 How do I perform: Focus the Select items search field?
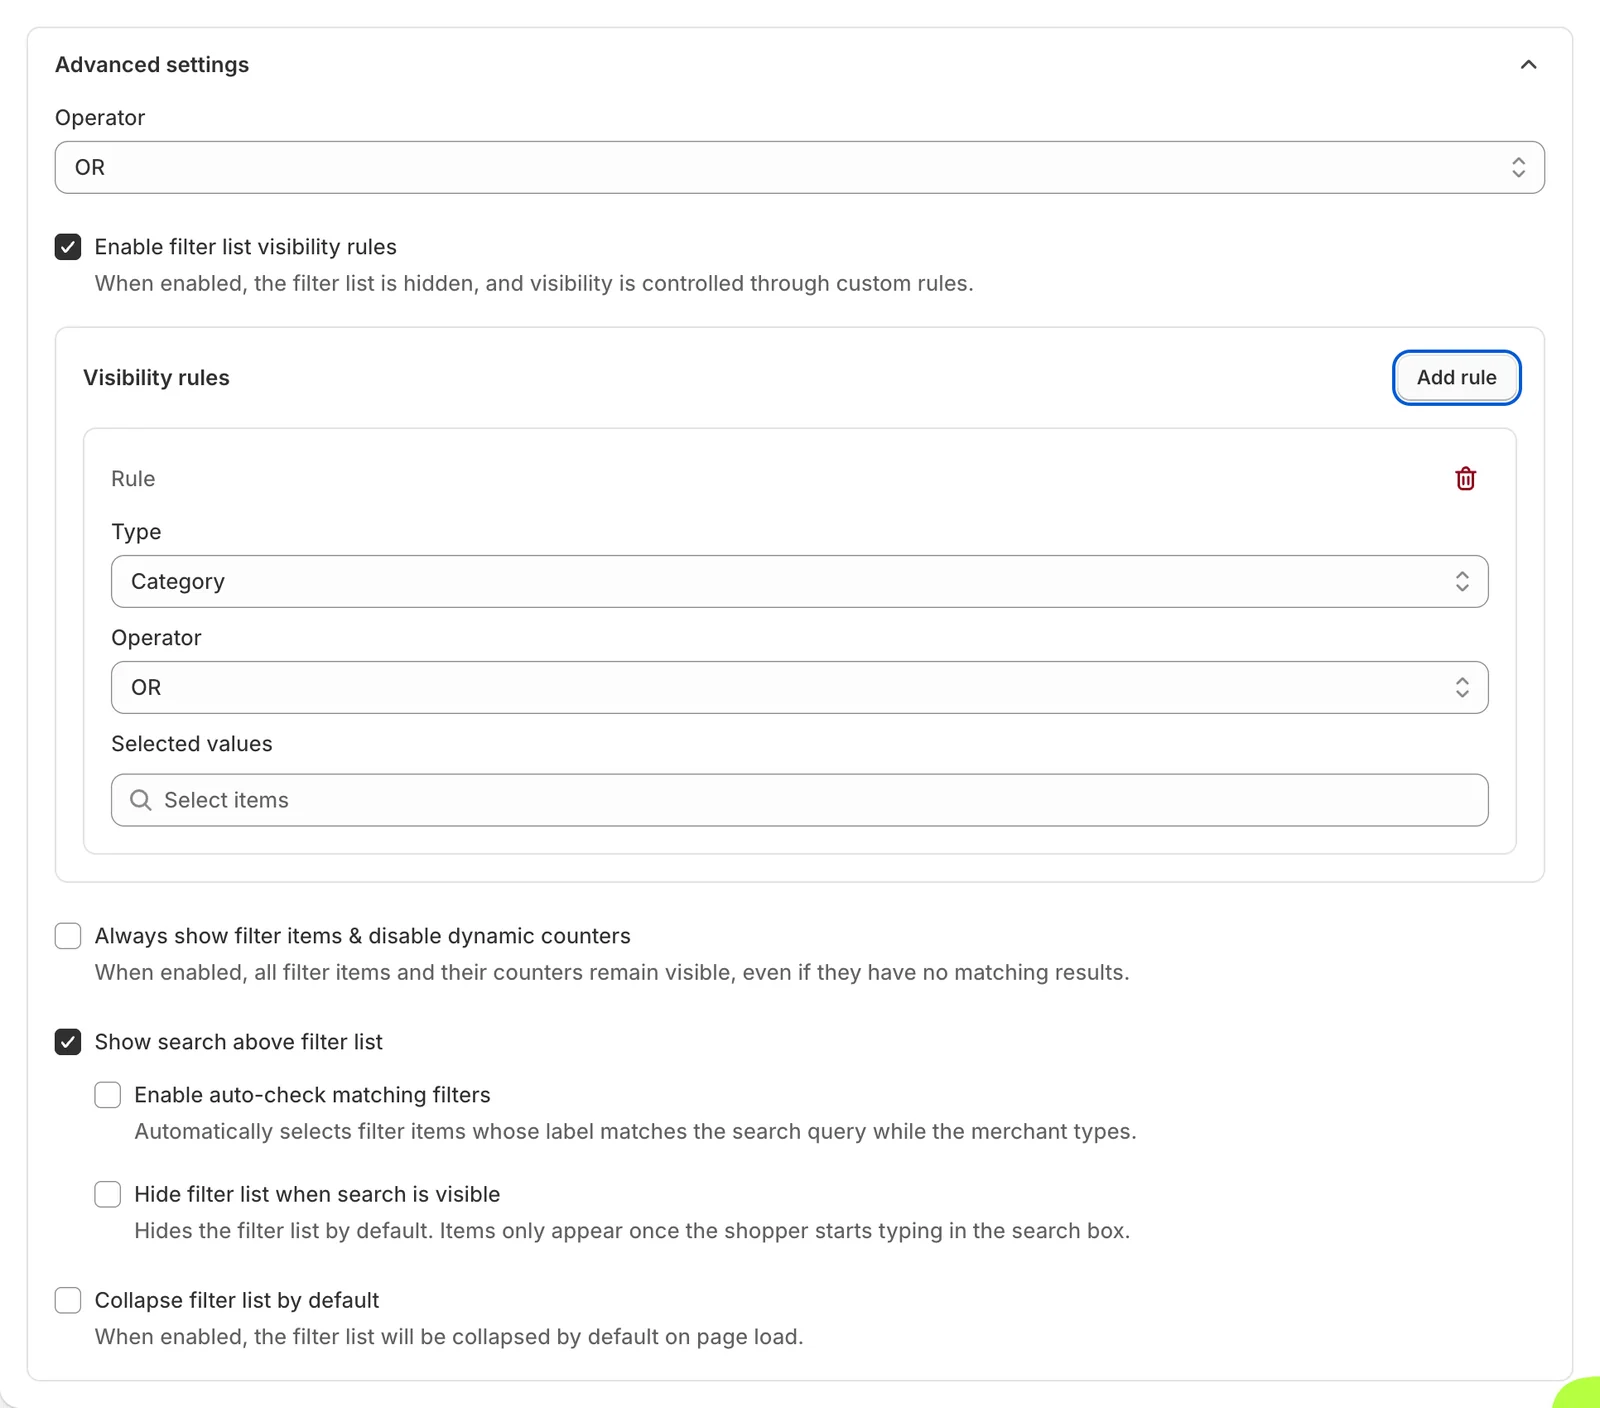[x=799, y=800]
